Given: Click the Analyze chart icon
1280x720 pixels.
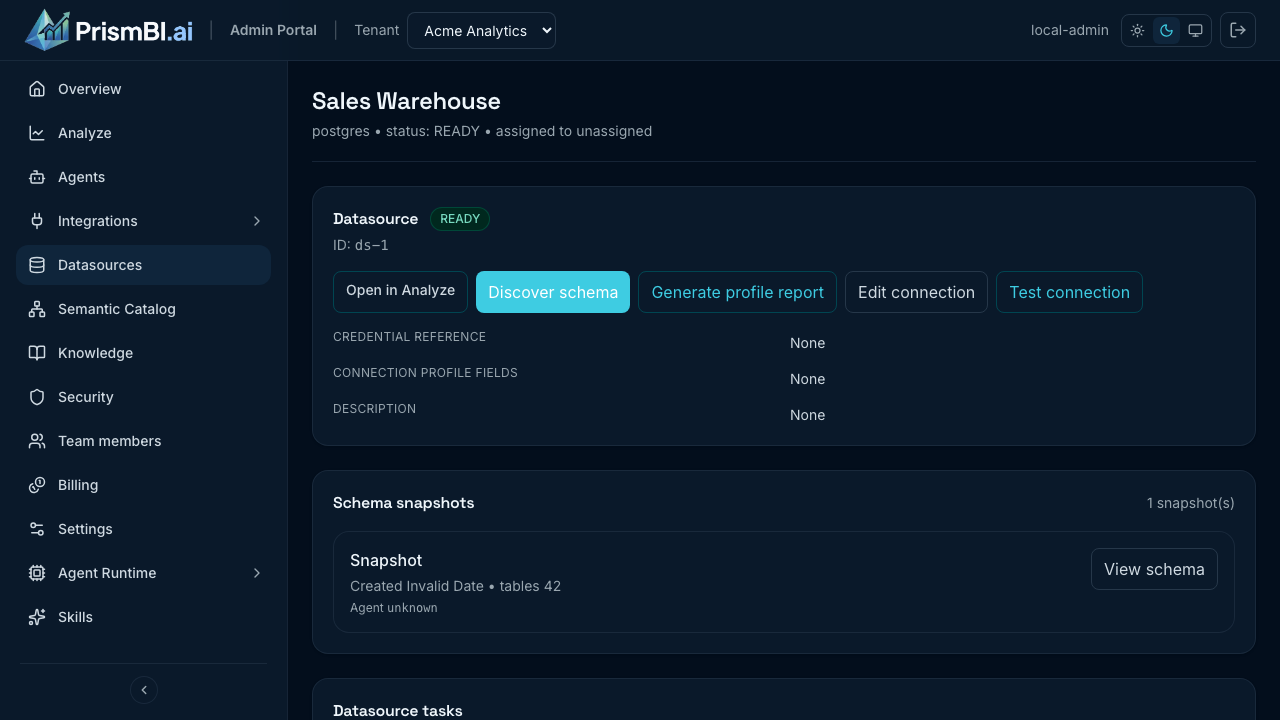Looking at the screenshot, I should (x=37, y=133).
